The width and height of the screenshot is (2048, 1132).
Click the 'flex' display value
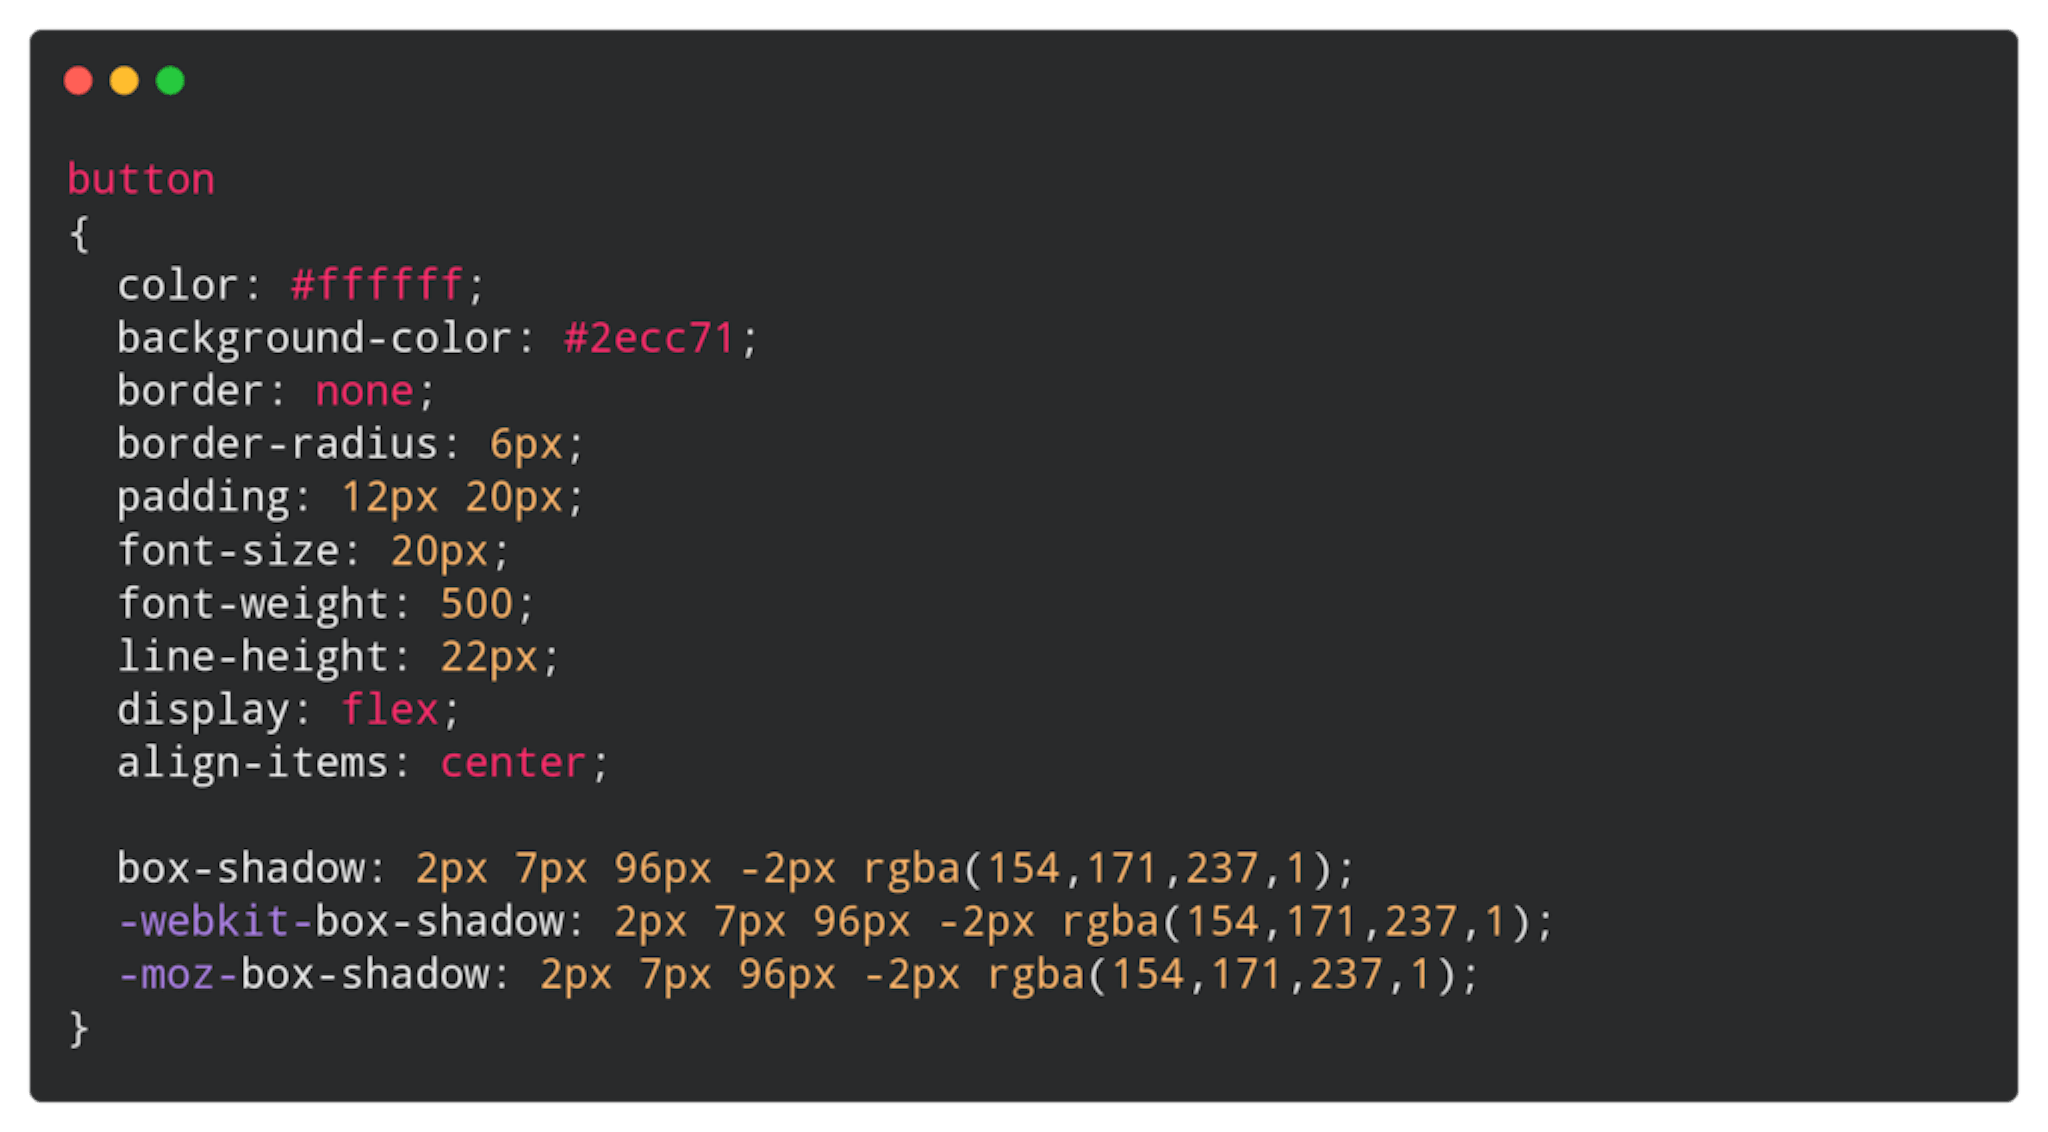point(389,710)
